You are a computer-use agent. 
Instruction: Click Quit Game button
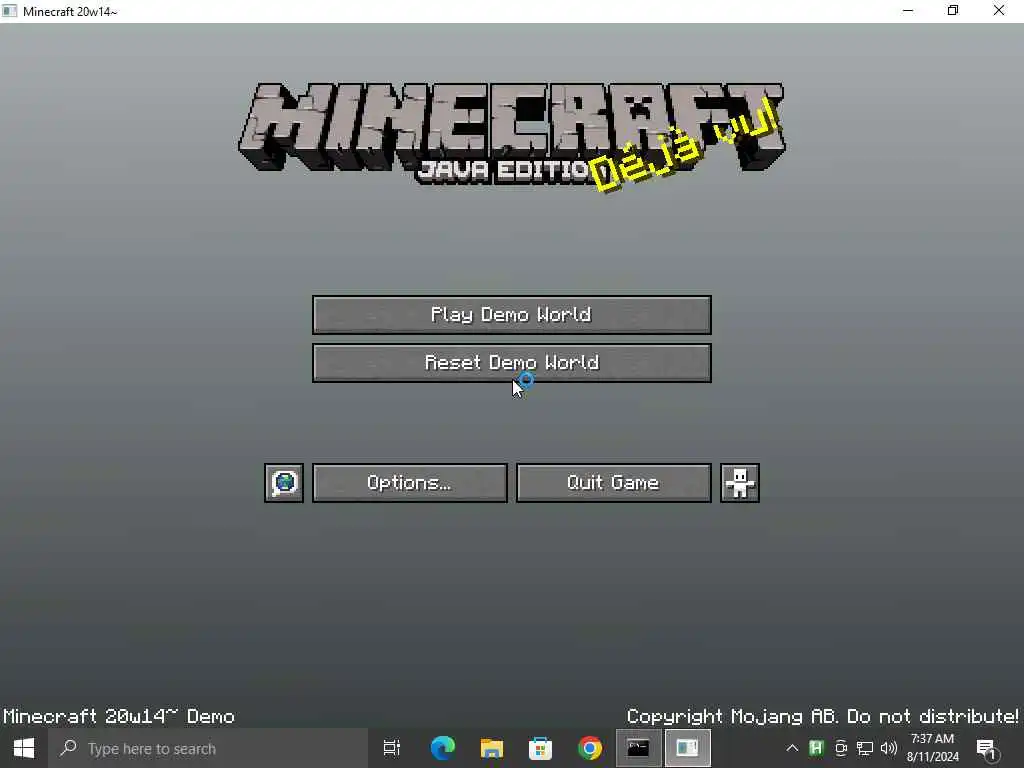point(613,483)
